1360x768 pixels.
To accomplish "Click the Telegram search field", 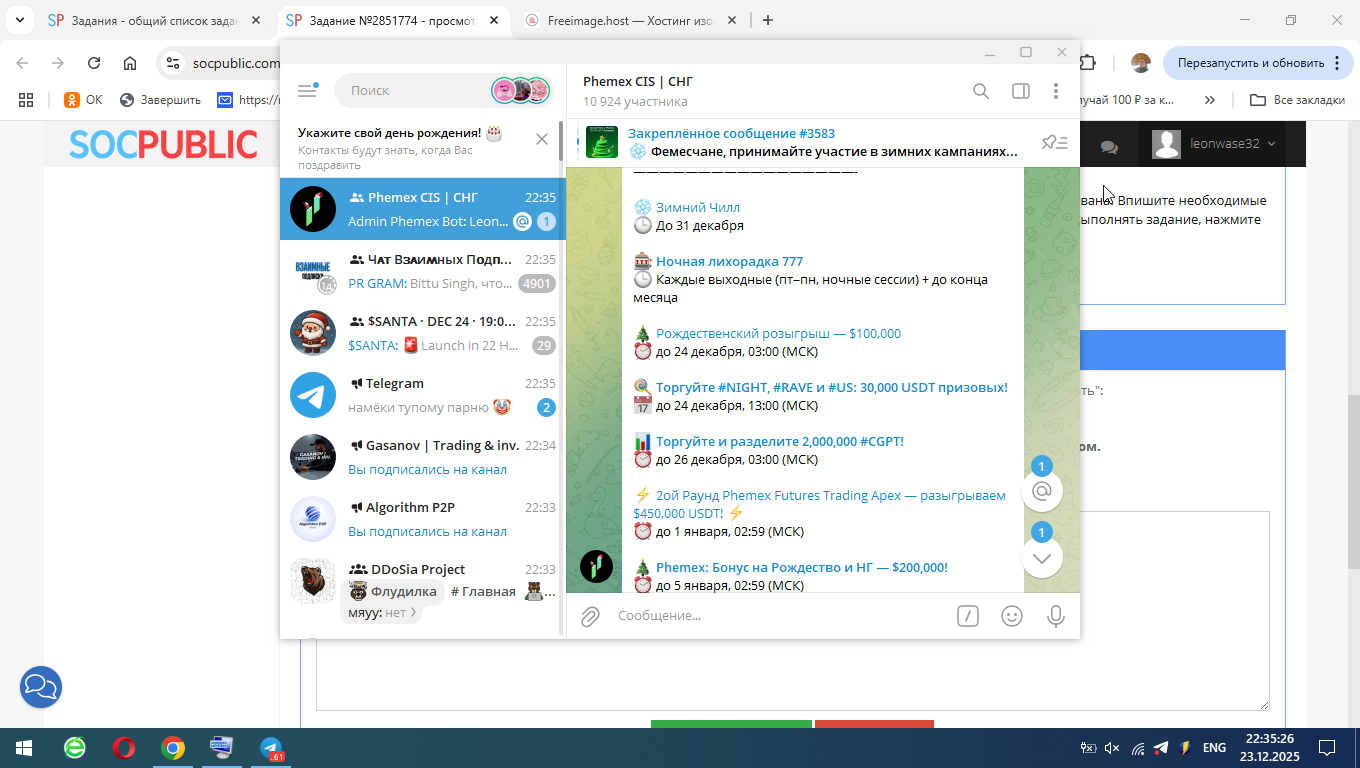I will point(443,90).
